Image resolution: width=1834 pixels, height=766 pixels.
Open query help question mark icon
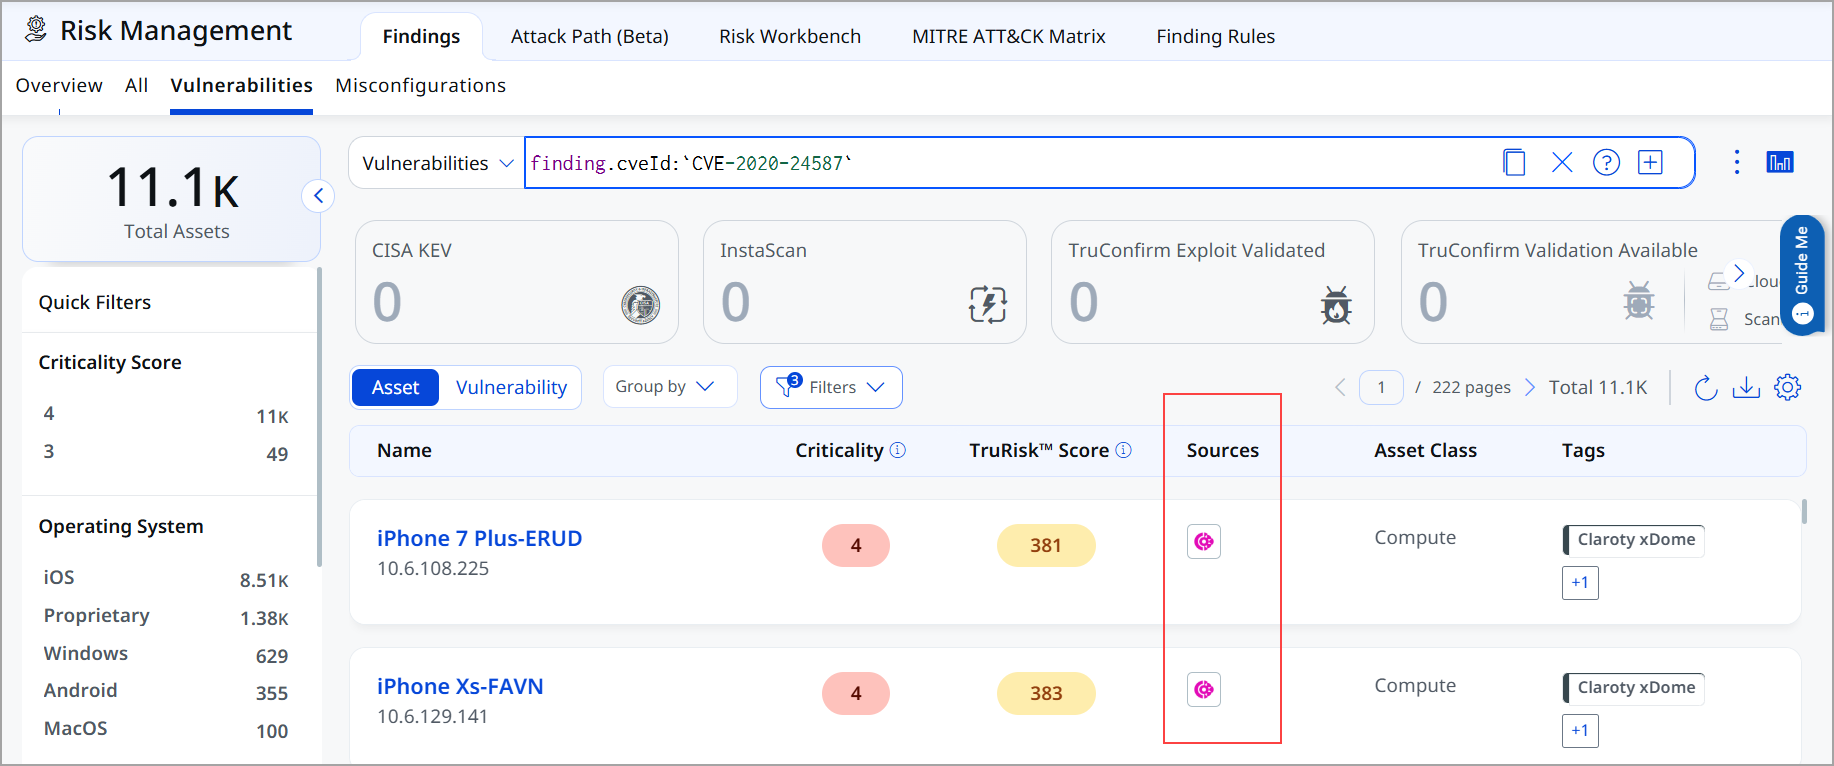(1606, 162)
